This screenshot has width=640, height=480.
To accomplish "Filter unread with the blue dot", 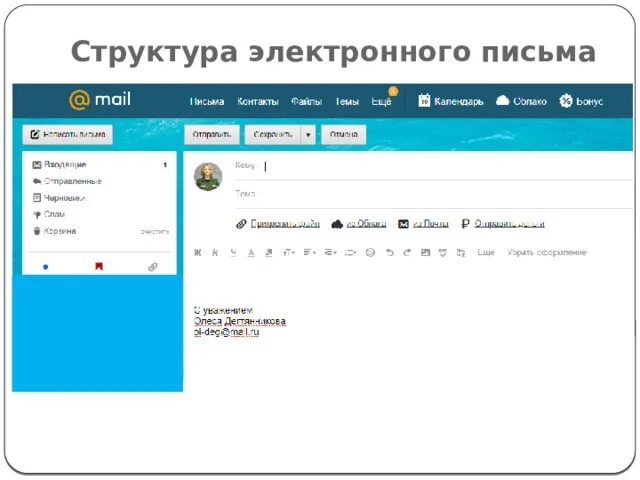I will tap(46, 267).
